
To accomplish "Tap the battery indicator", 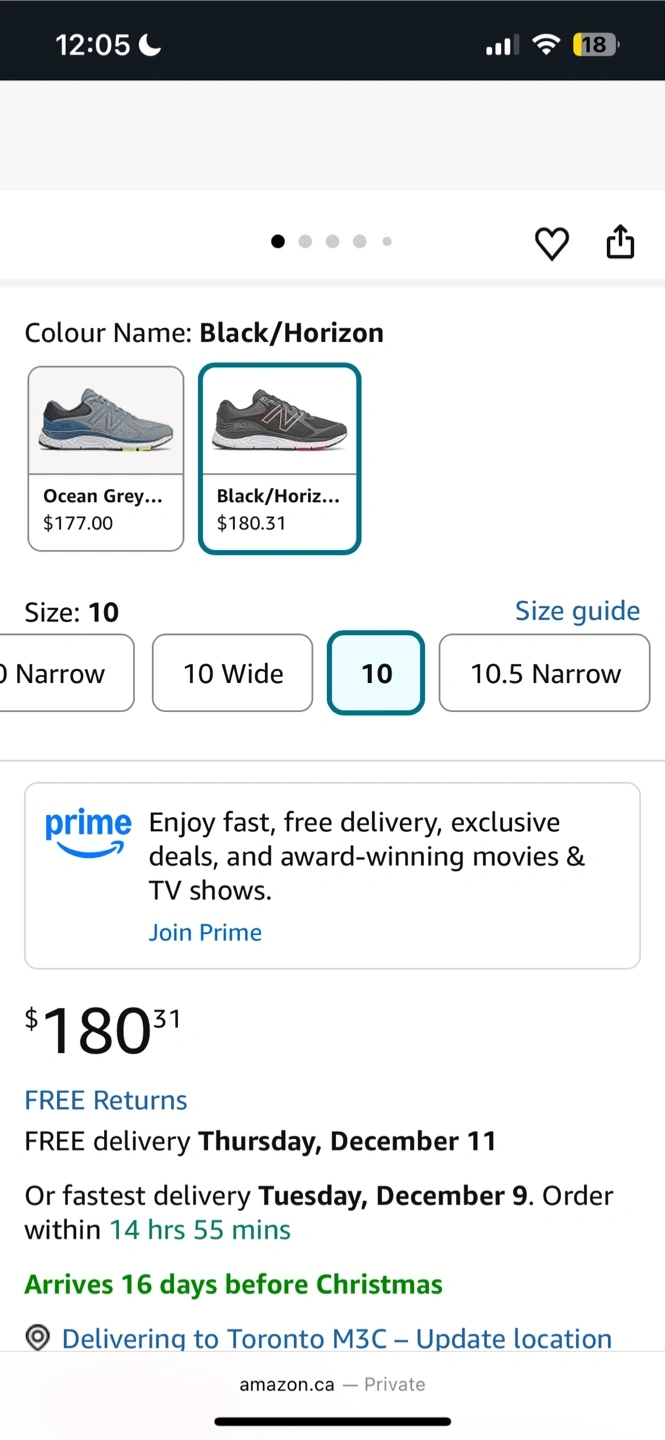I will point(595,44).
